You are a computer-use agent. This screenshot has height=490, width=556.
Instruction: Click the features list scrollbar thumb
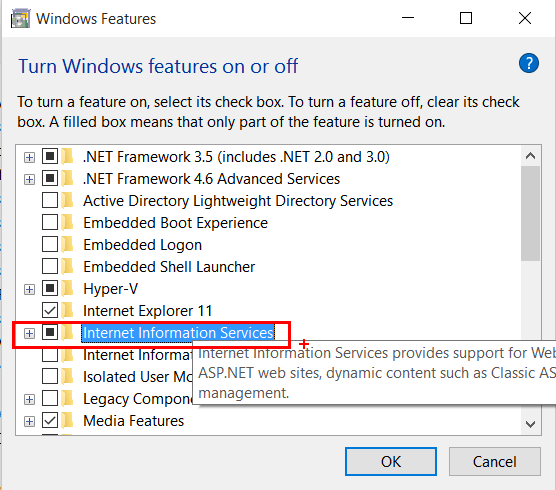[530, 213]
